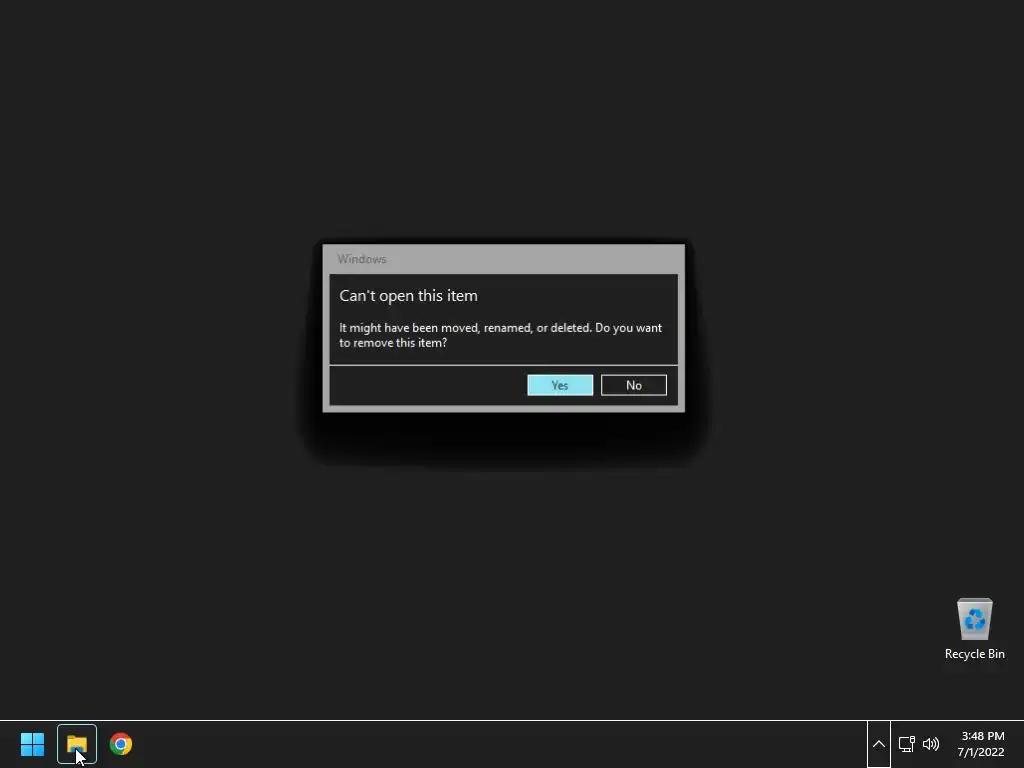The width and height of the screenshot is (1024, 768).
Task: Open the volume speaker icon
Action: 931,744
